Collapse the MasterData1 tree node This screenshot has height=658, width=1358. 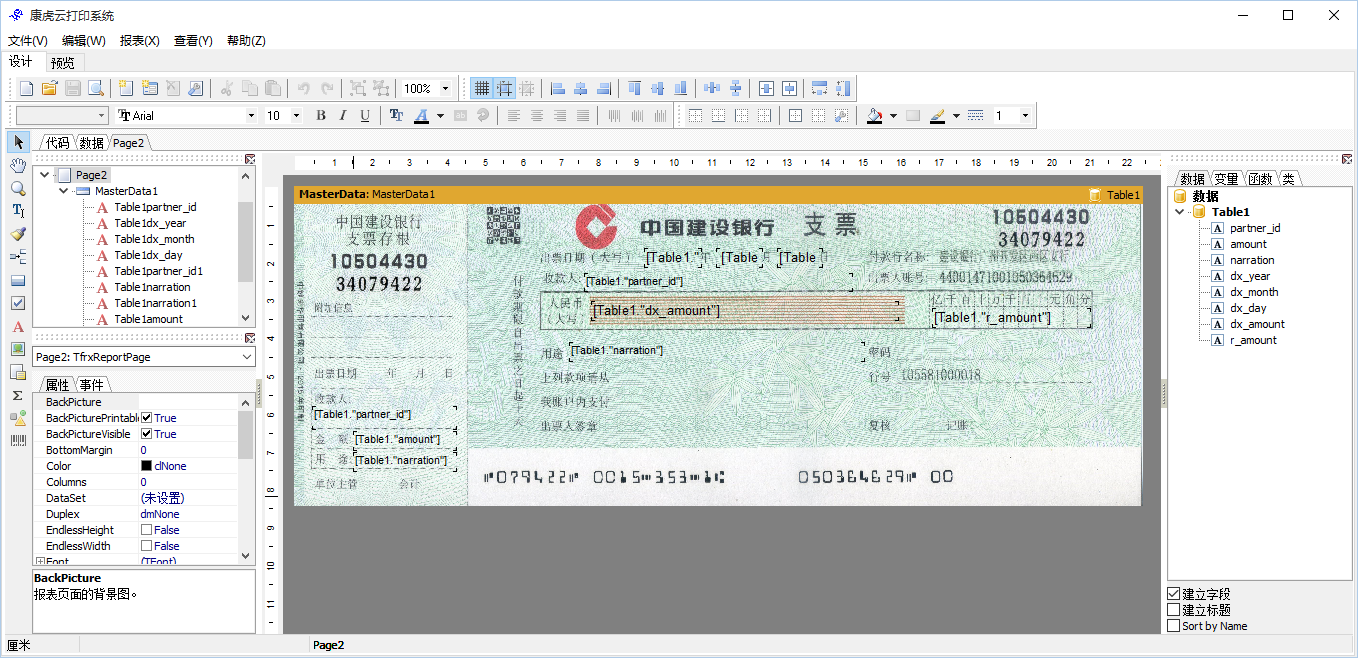(64, 191)
